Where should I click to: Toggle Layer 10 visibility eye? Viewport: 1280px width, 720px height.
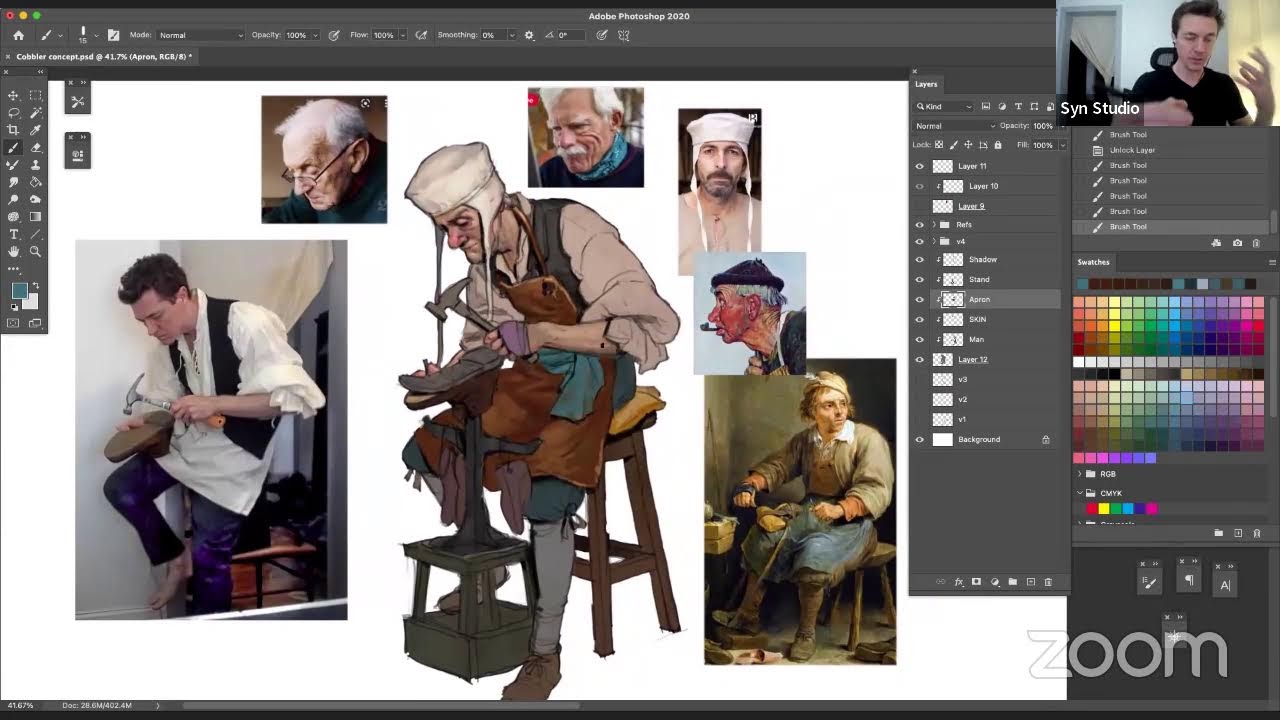coord(919,186)
